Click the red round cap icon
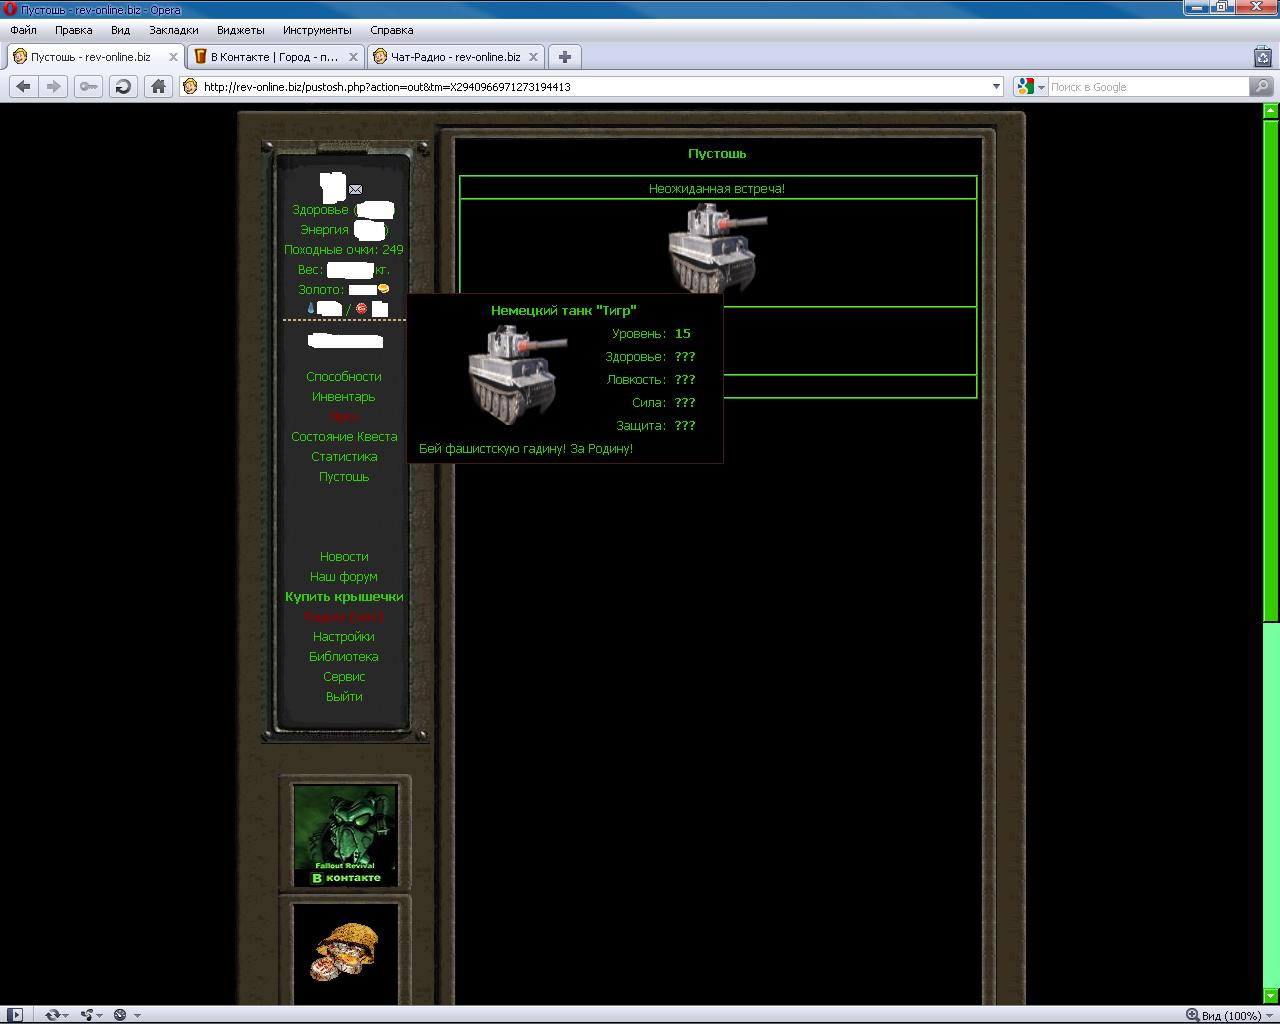Screen dimensions: 1280x1024 361,309
